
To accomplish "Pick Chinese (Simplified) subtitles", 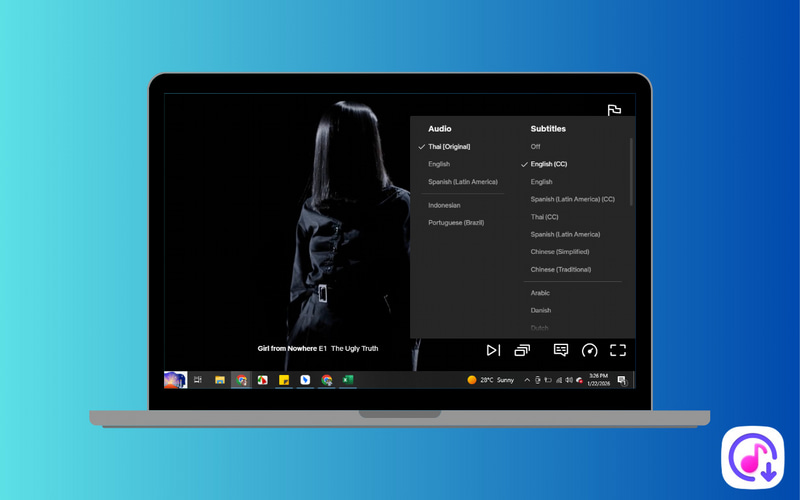I will (560, 252).
